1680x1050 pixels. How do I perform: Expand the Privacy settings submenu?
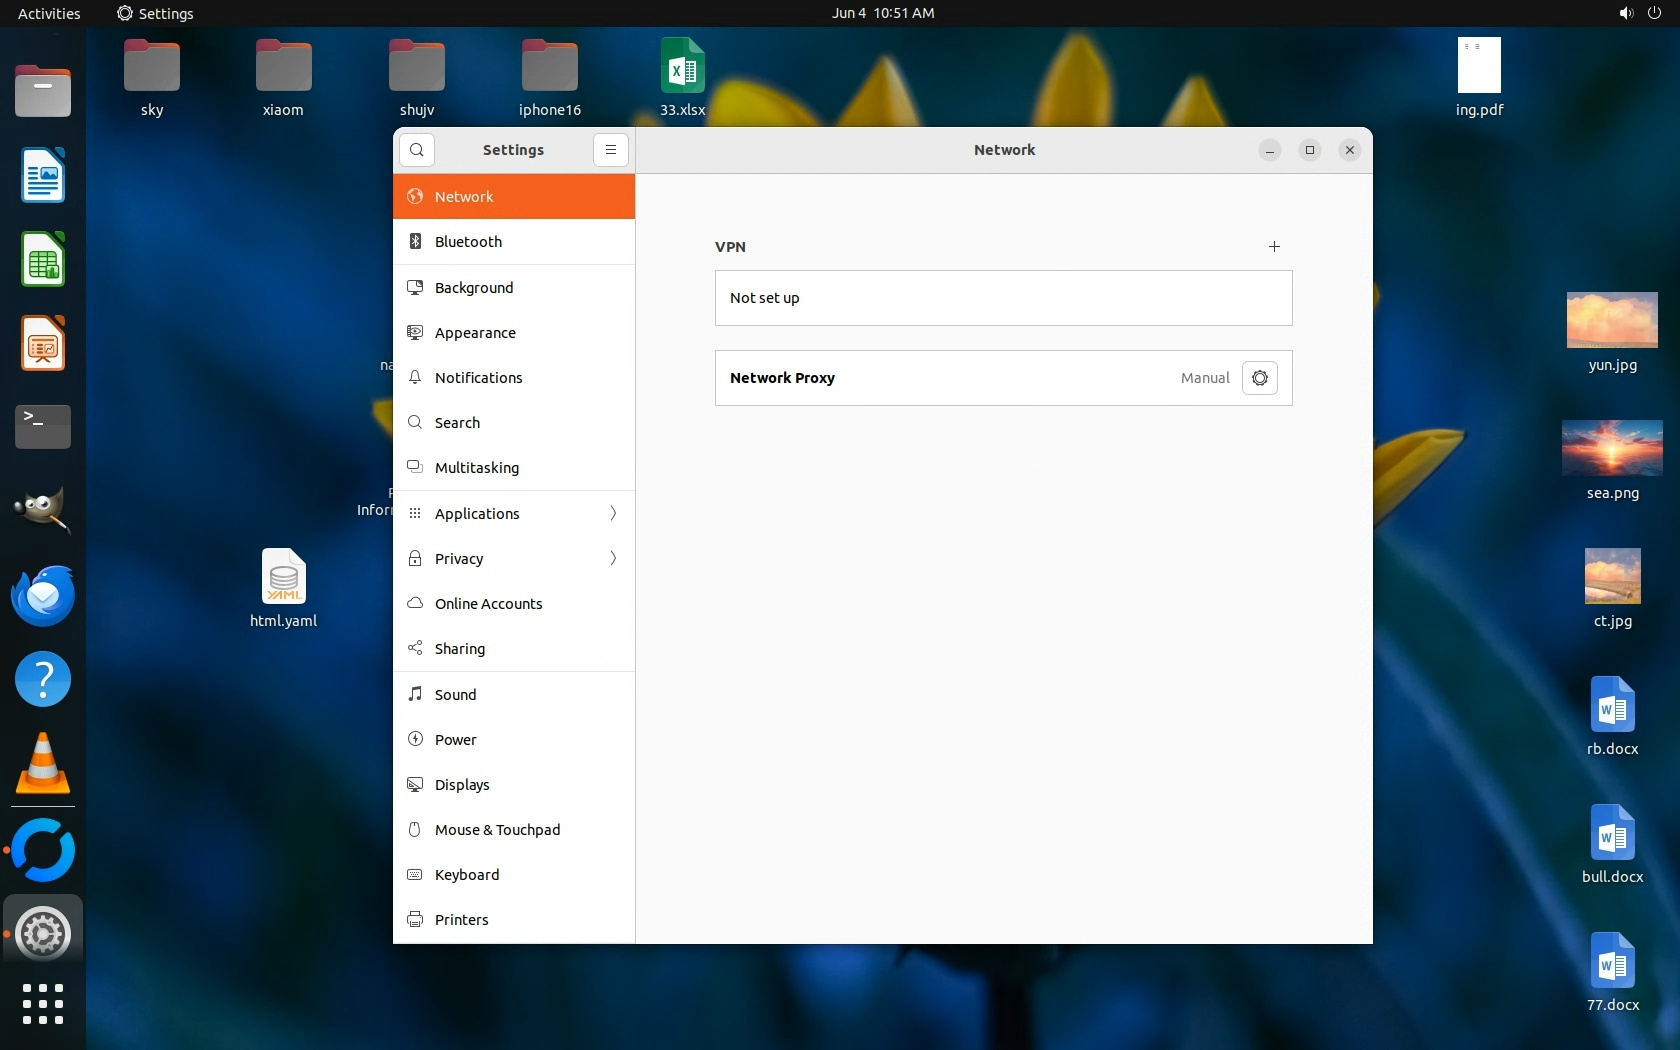(613, 558)
